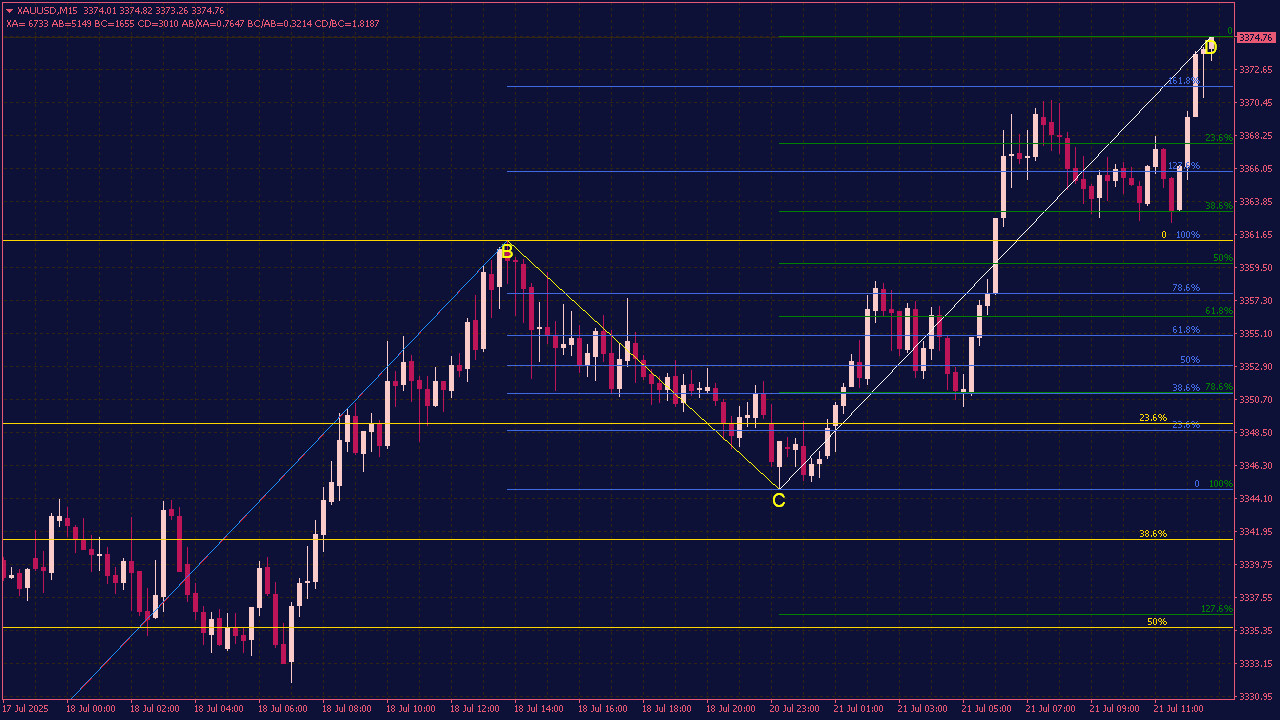Click the yellow 50% retracement label
The width and height of the screenshot is (1280, 720).
point(1156,622)
